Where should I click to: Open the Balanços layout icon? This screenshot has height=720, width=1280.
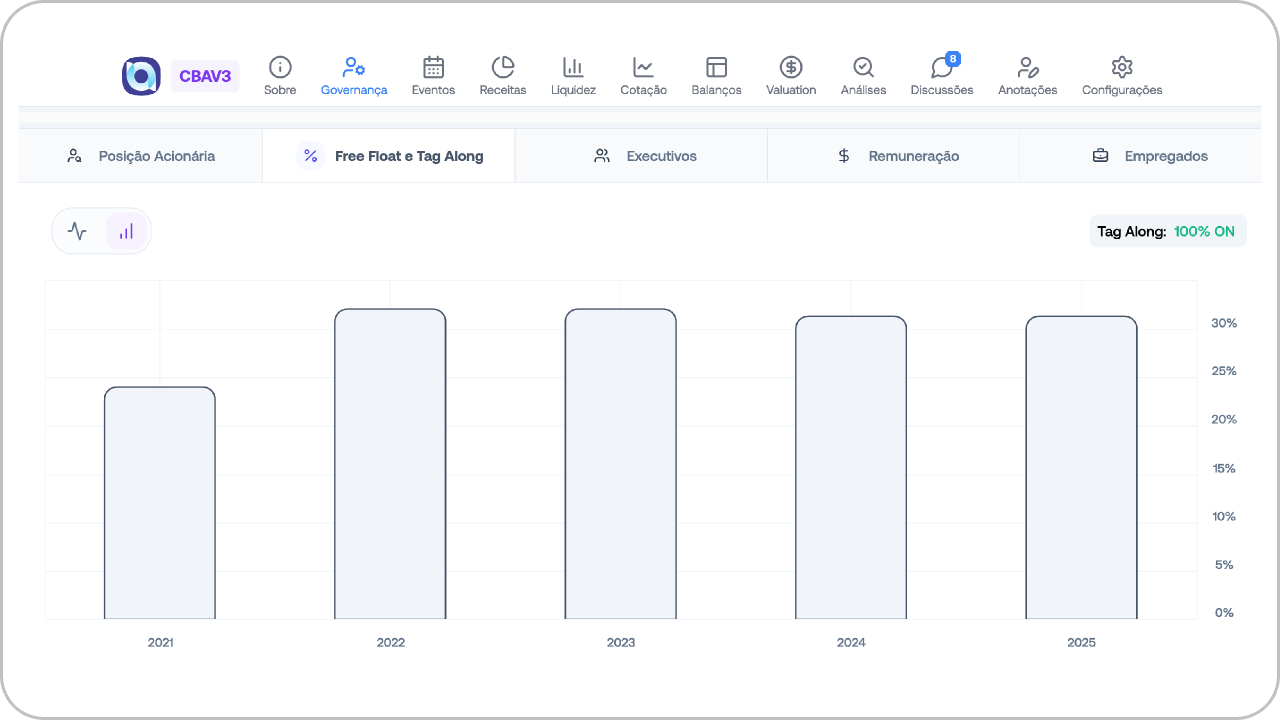pos(716,67)
